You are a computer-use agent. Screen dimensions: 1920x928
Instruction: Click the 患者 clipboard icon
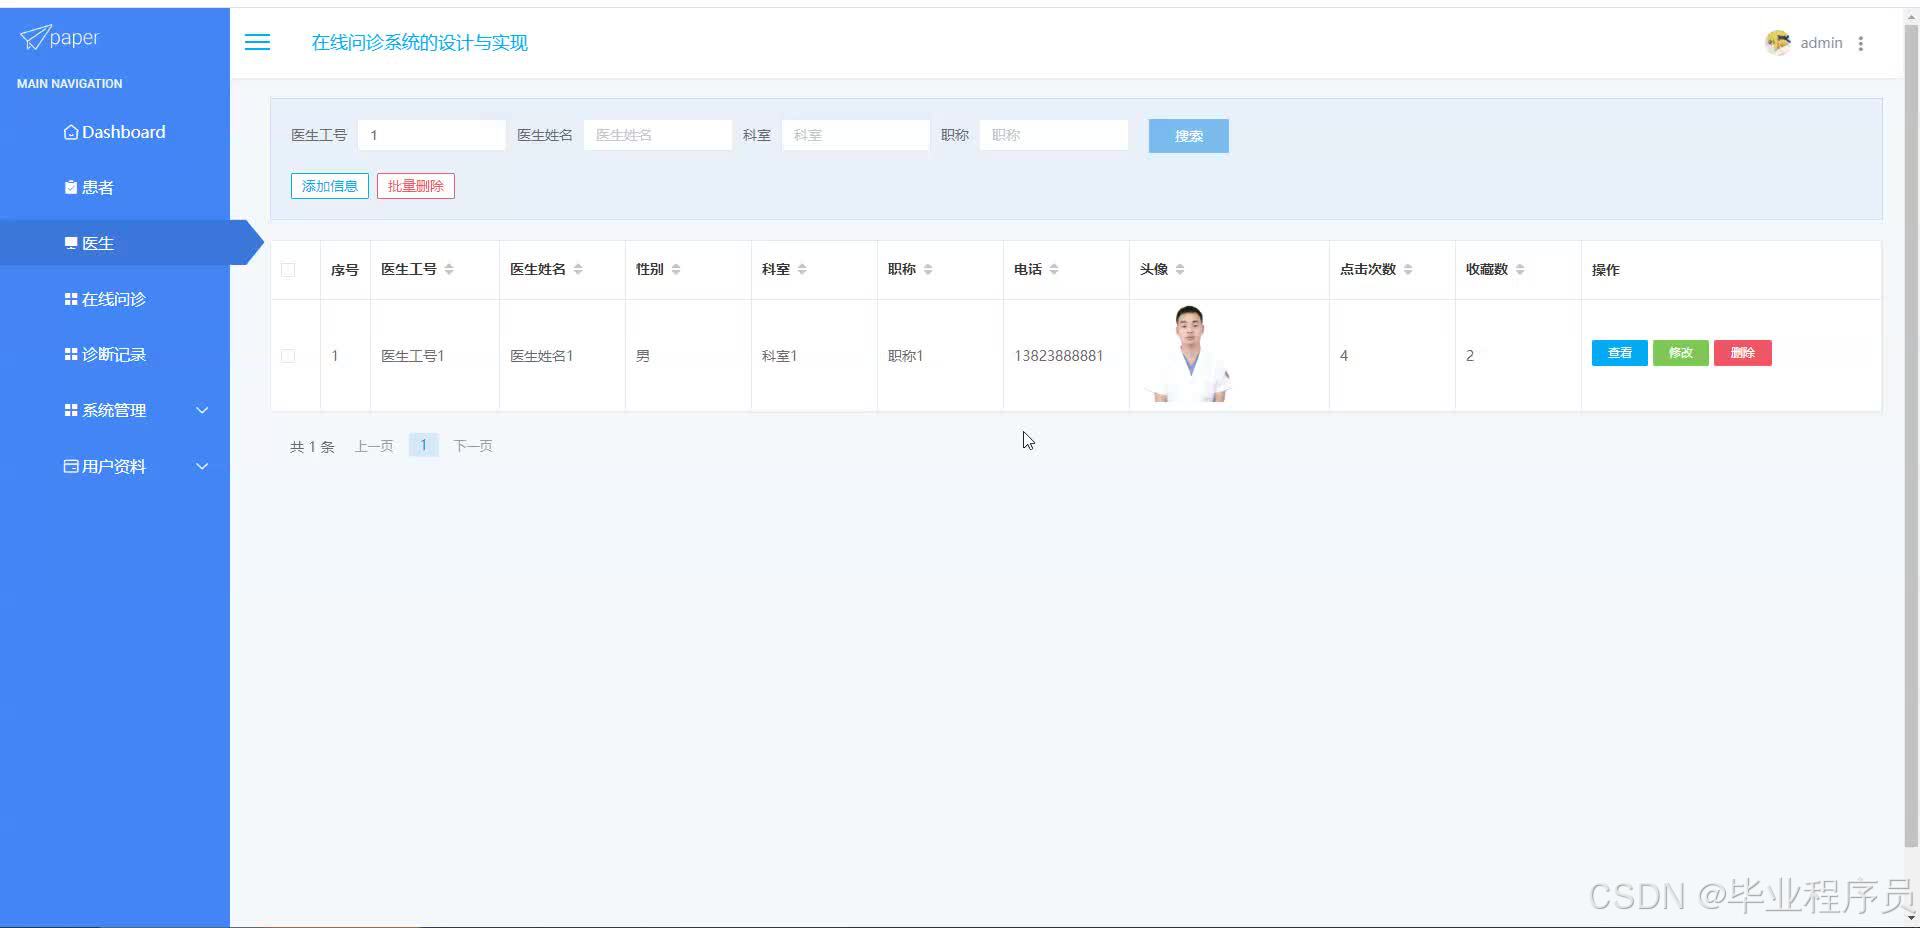click(x=71, y=187)
